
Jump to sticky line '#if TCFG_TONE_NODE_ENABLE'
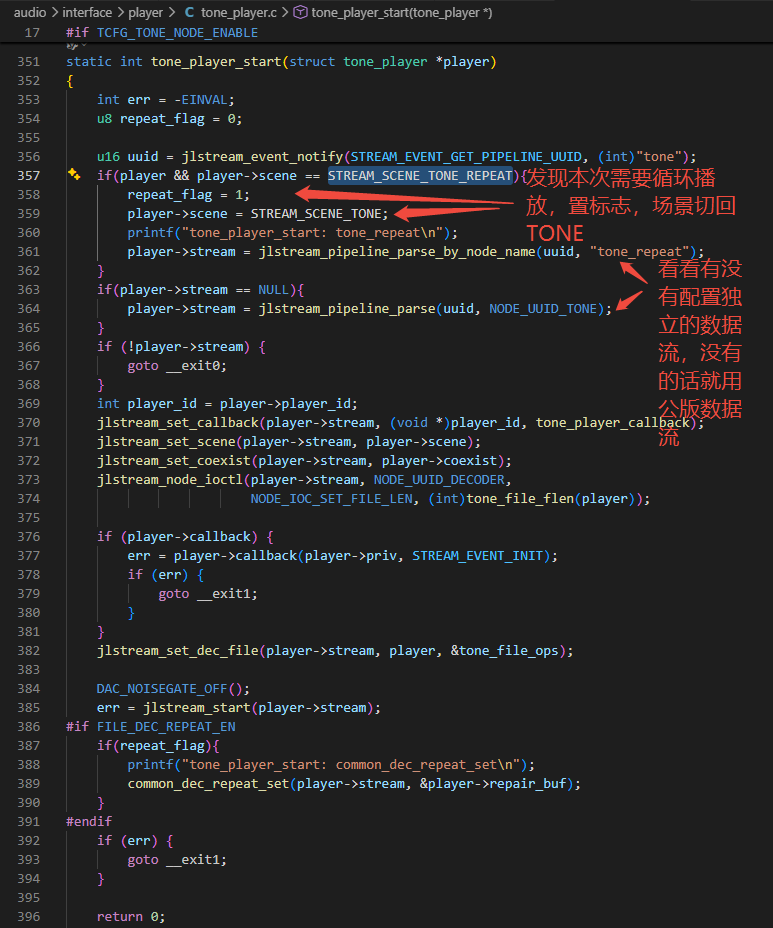click(162, 33)
